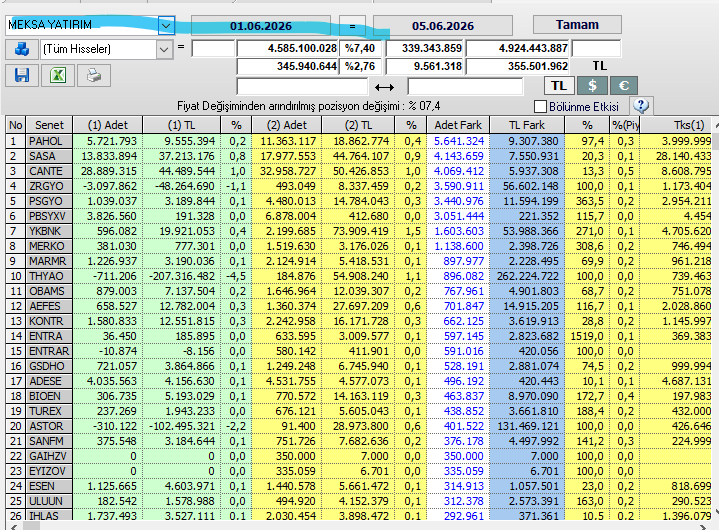This screenshot has height=530, width=719.
Task: Select TL currency button
Action: [x=559, y=86]
